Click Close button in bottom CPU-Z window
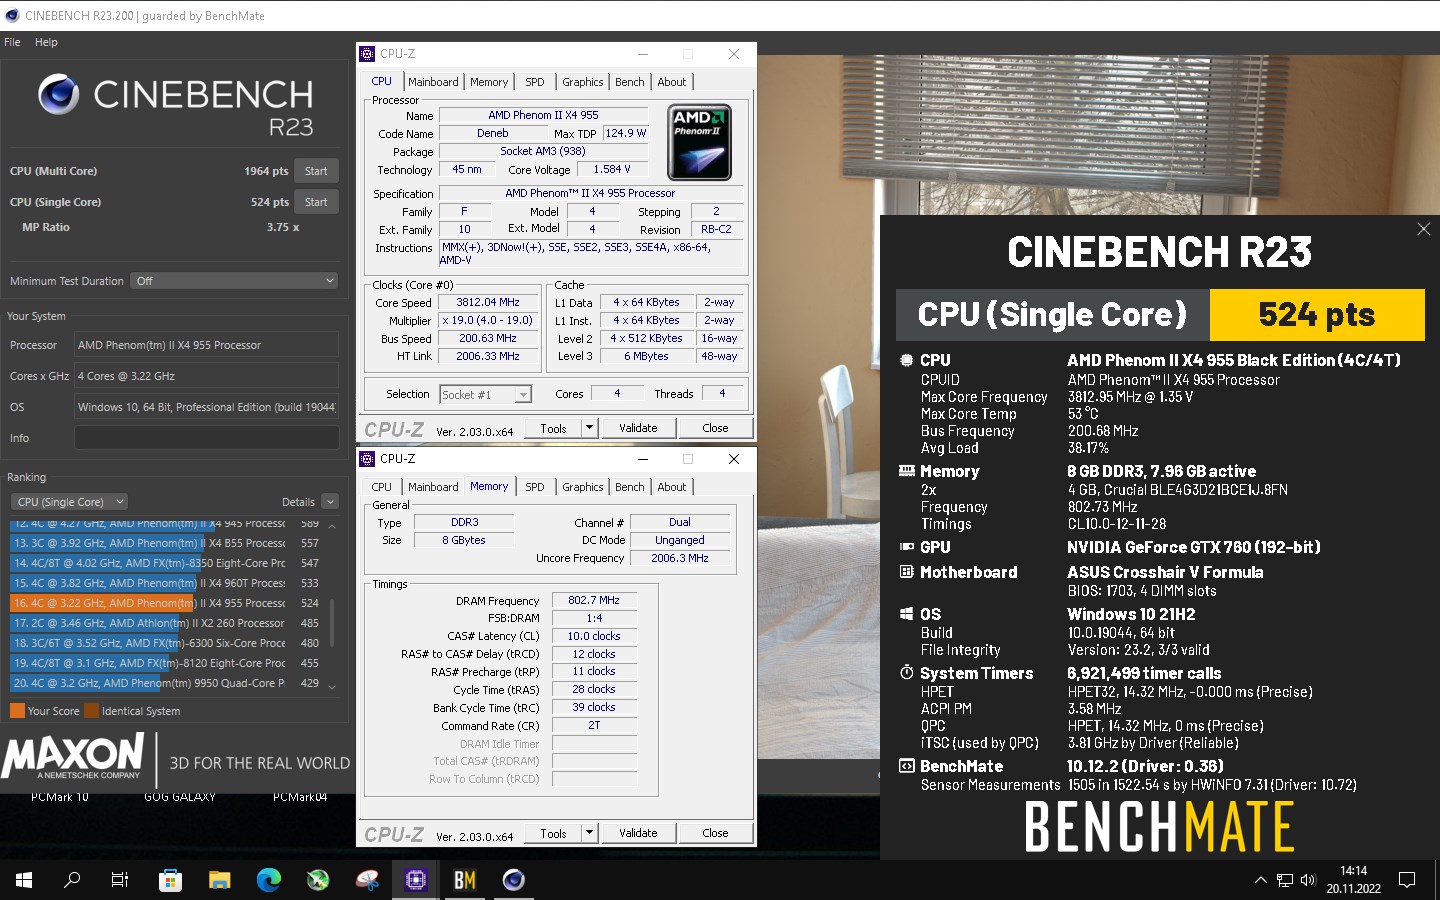 tap(715, 833)
